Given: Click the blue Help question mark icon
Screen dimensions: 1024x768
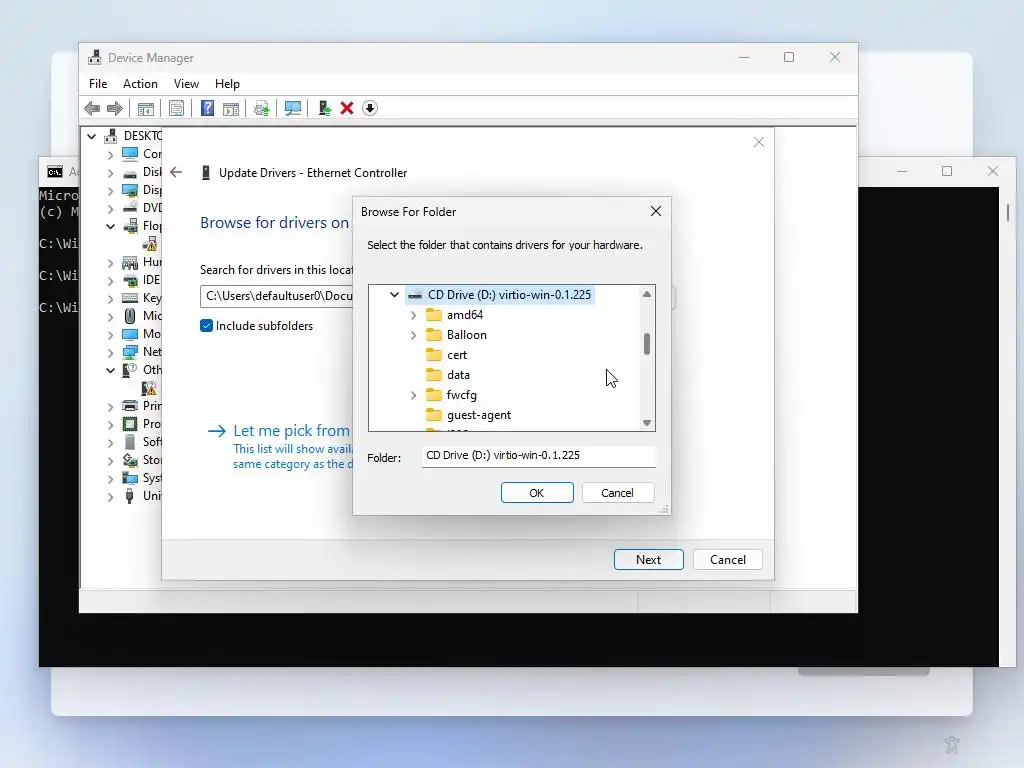Looking at the screenshot, I should [x=207, y=108].
